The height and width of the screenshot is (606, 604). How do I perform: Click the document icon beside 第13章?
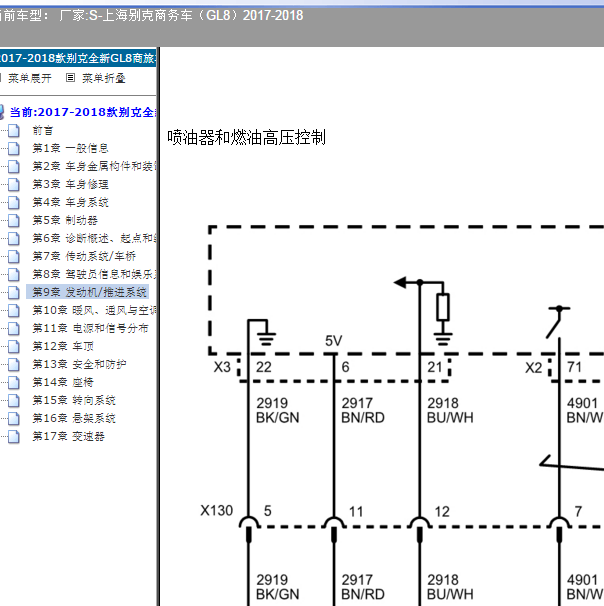pyautogui.click(x=14, y=364)
